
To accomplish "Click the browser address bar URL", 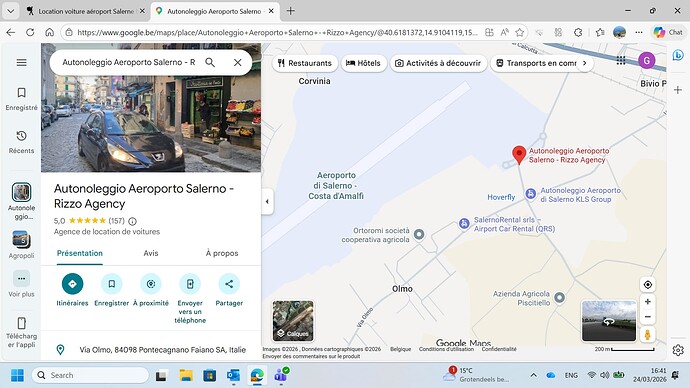I will (277, 32).
